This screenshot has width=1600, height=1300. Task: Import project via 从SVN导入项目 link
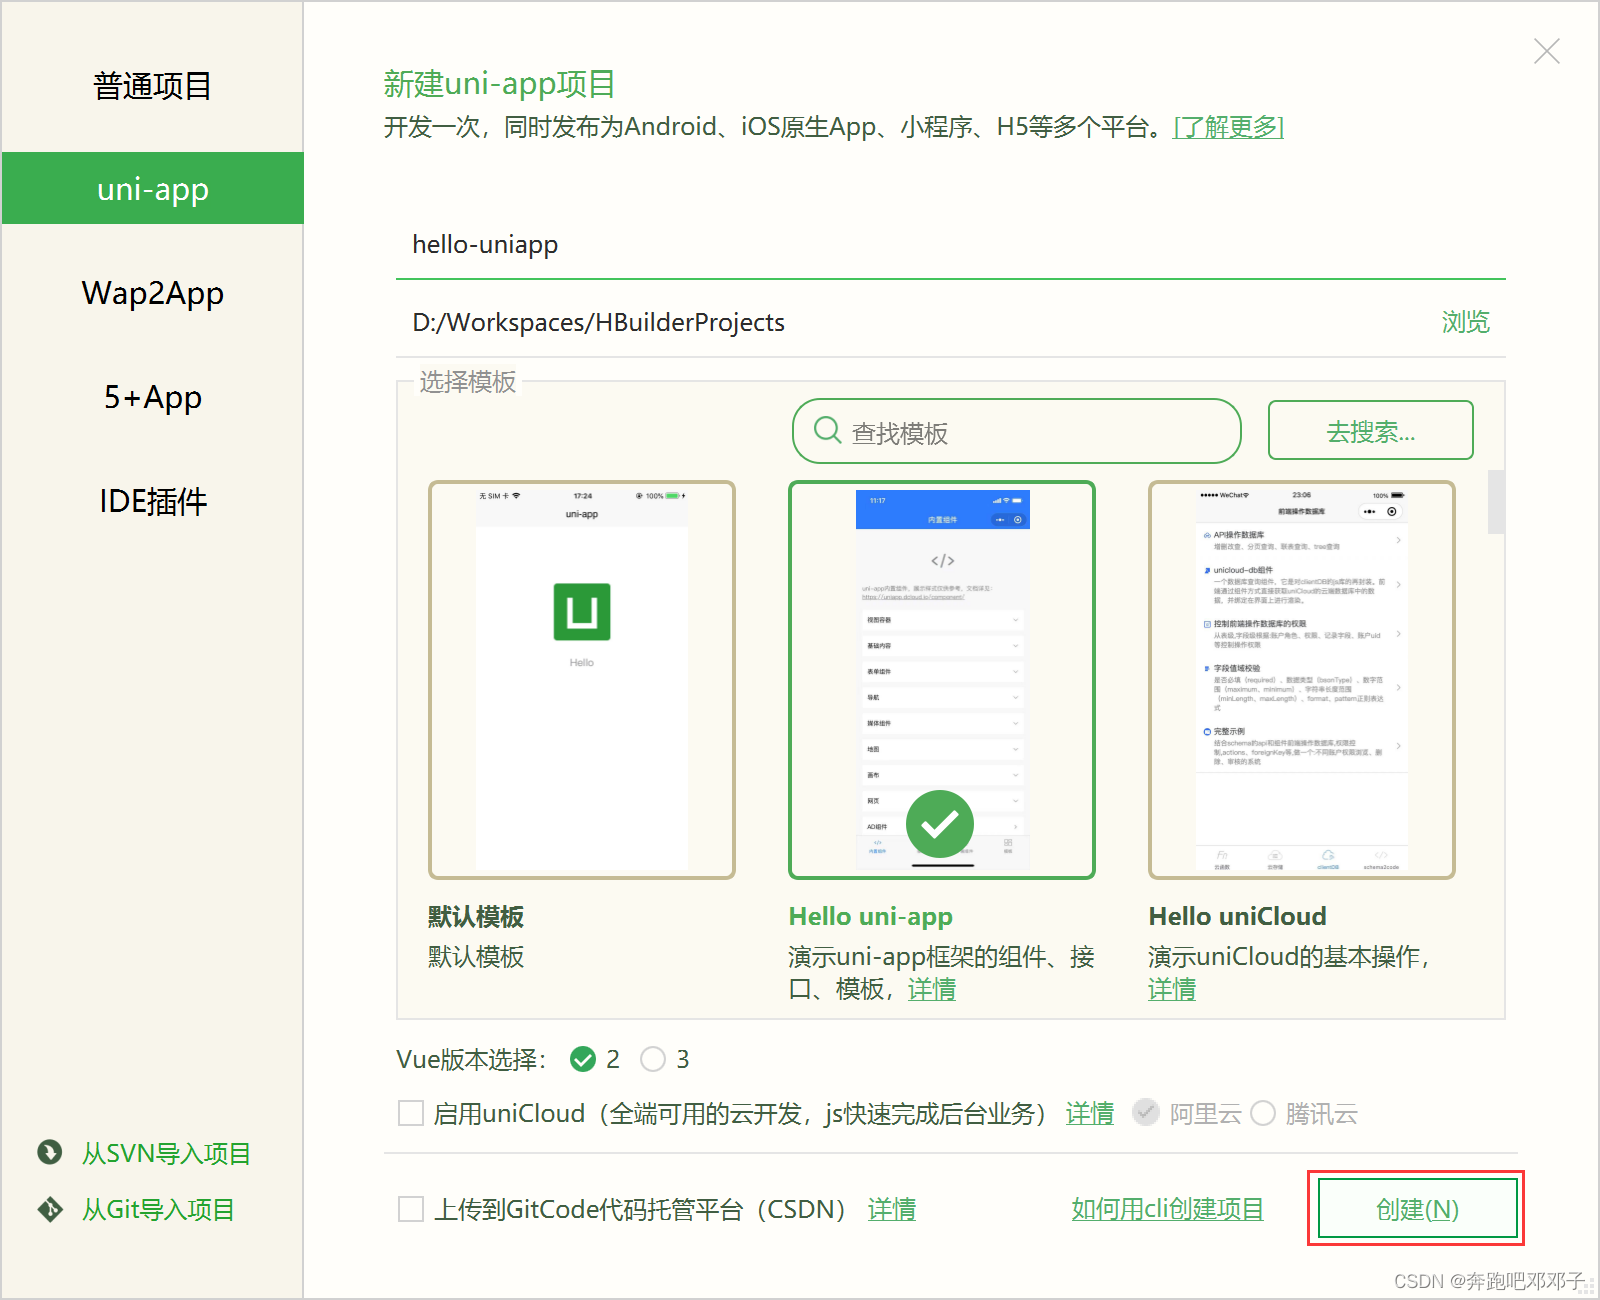[x=166, y=1153]
